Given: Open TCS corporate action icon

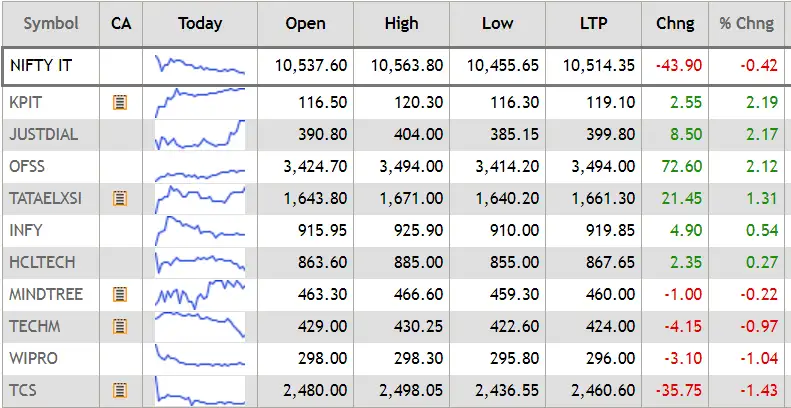Looking at the screenshot, I should [x=120, y=390].
